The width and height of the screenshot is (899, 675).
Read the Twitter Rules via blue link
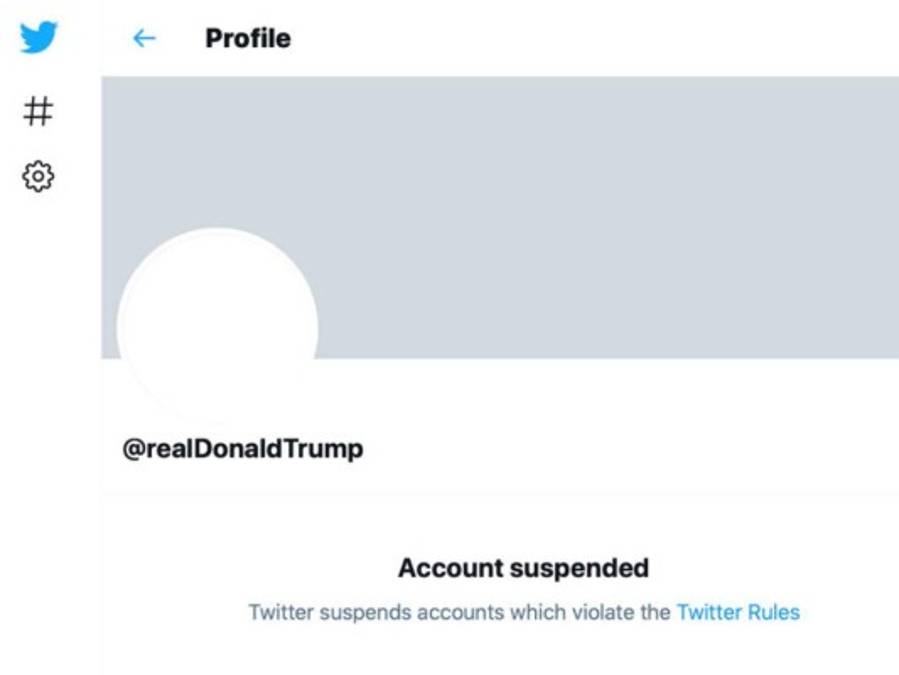point(738,612)
